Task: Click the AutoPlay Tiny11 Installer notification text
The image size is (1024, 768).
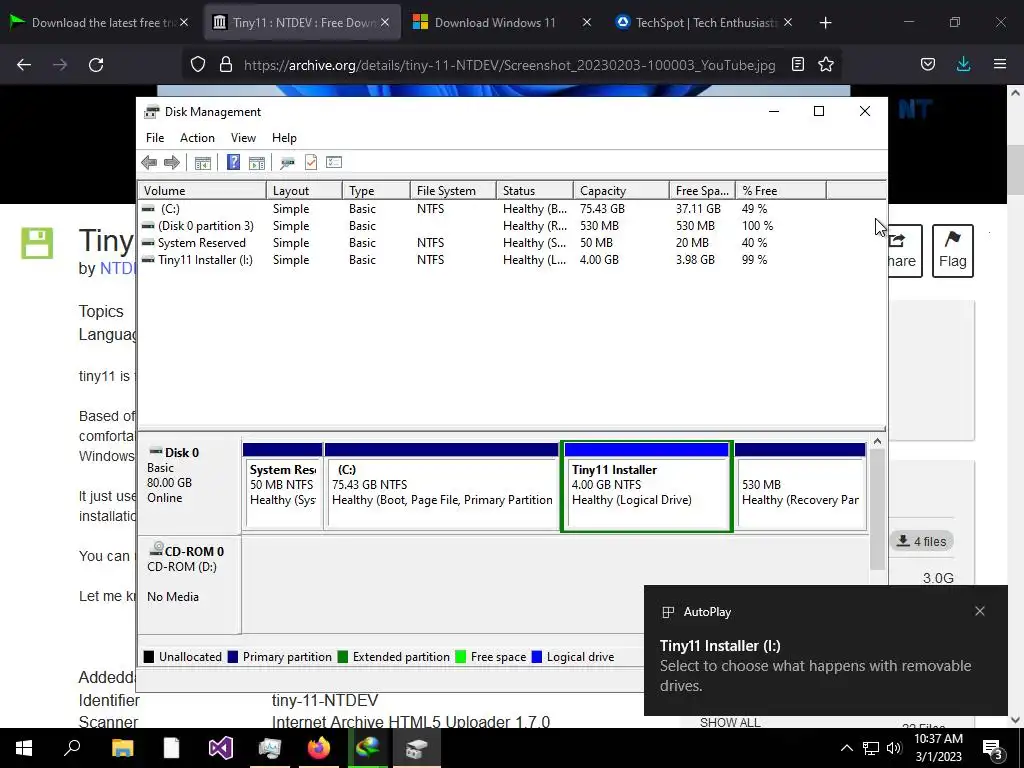Action: 815,665
